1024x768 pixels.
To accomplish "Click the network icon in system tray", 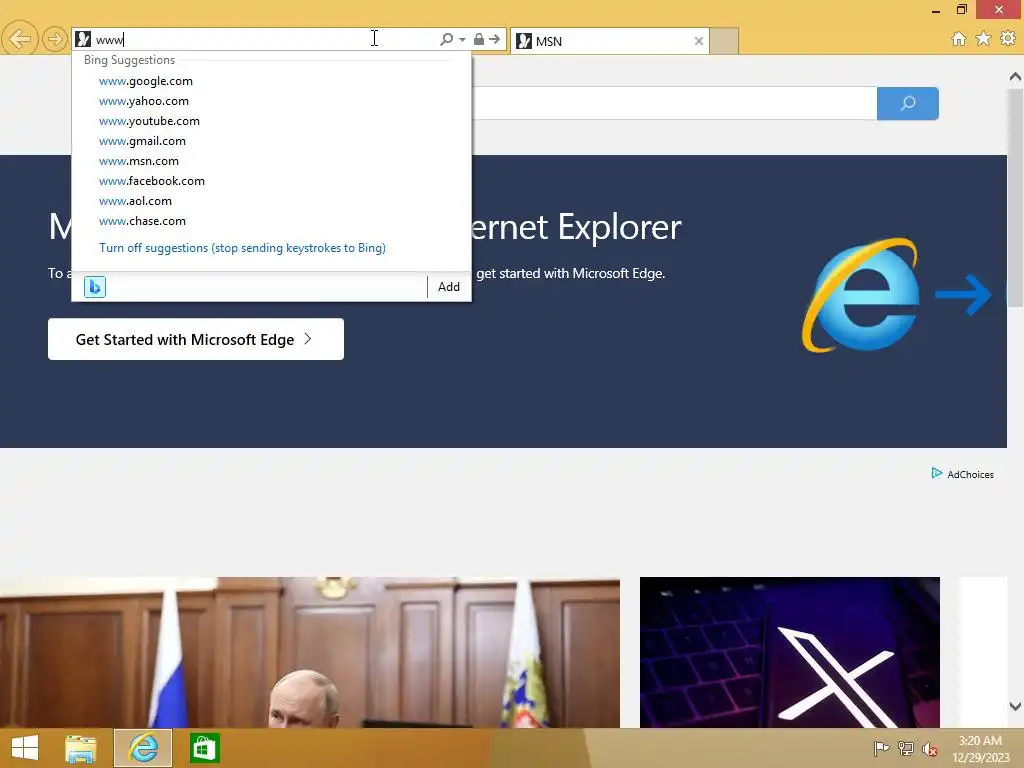I will pos(906,749).
